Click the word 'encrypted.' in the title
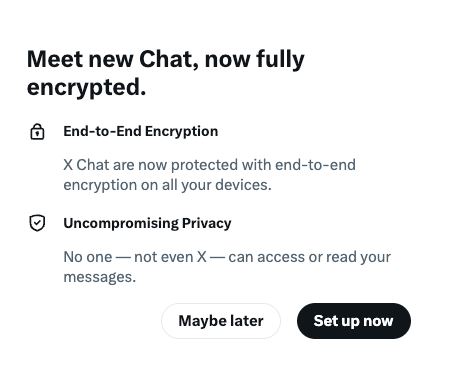Screen dimensions: 465x376 (86, 88)
